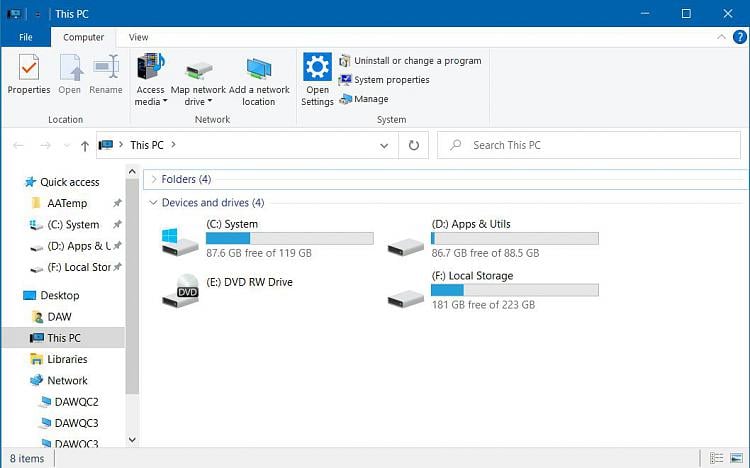Select the (E:) DVD RW Drive
The image size is (750, 468).
181,288
